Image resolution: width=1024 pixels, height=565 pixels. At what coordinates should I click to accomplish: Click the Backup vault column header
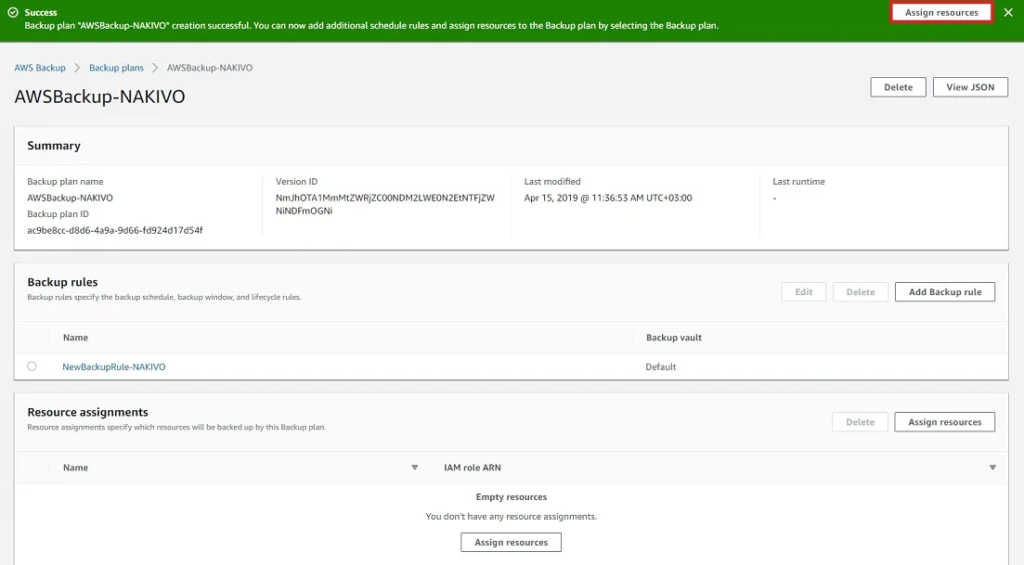click(x=674, y=338)
